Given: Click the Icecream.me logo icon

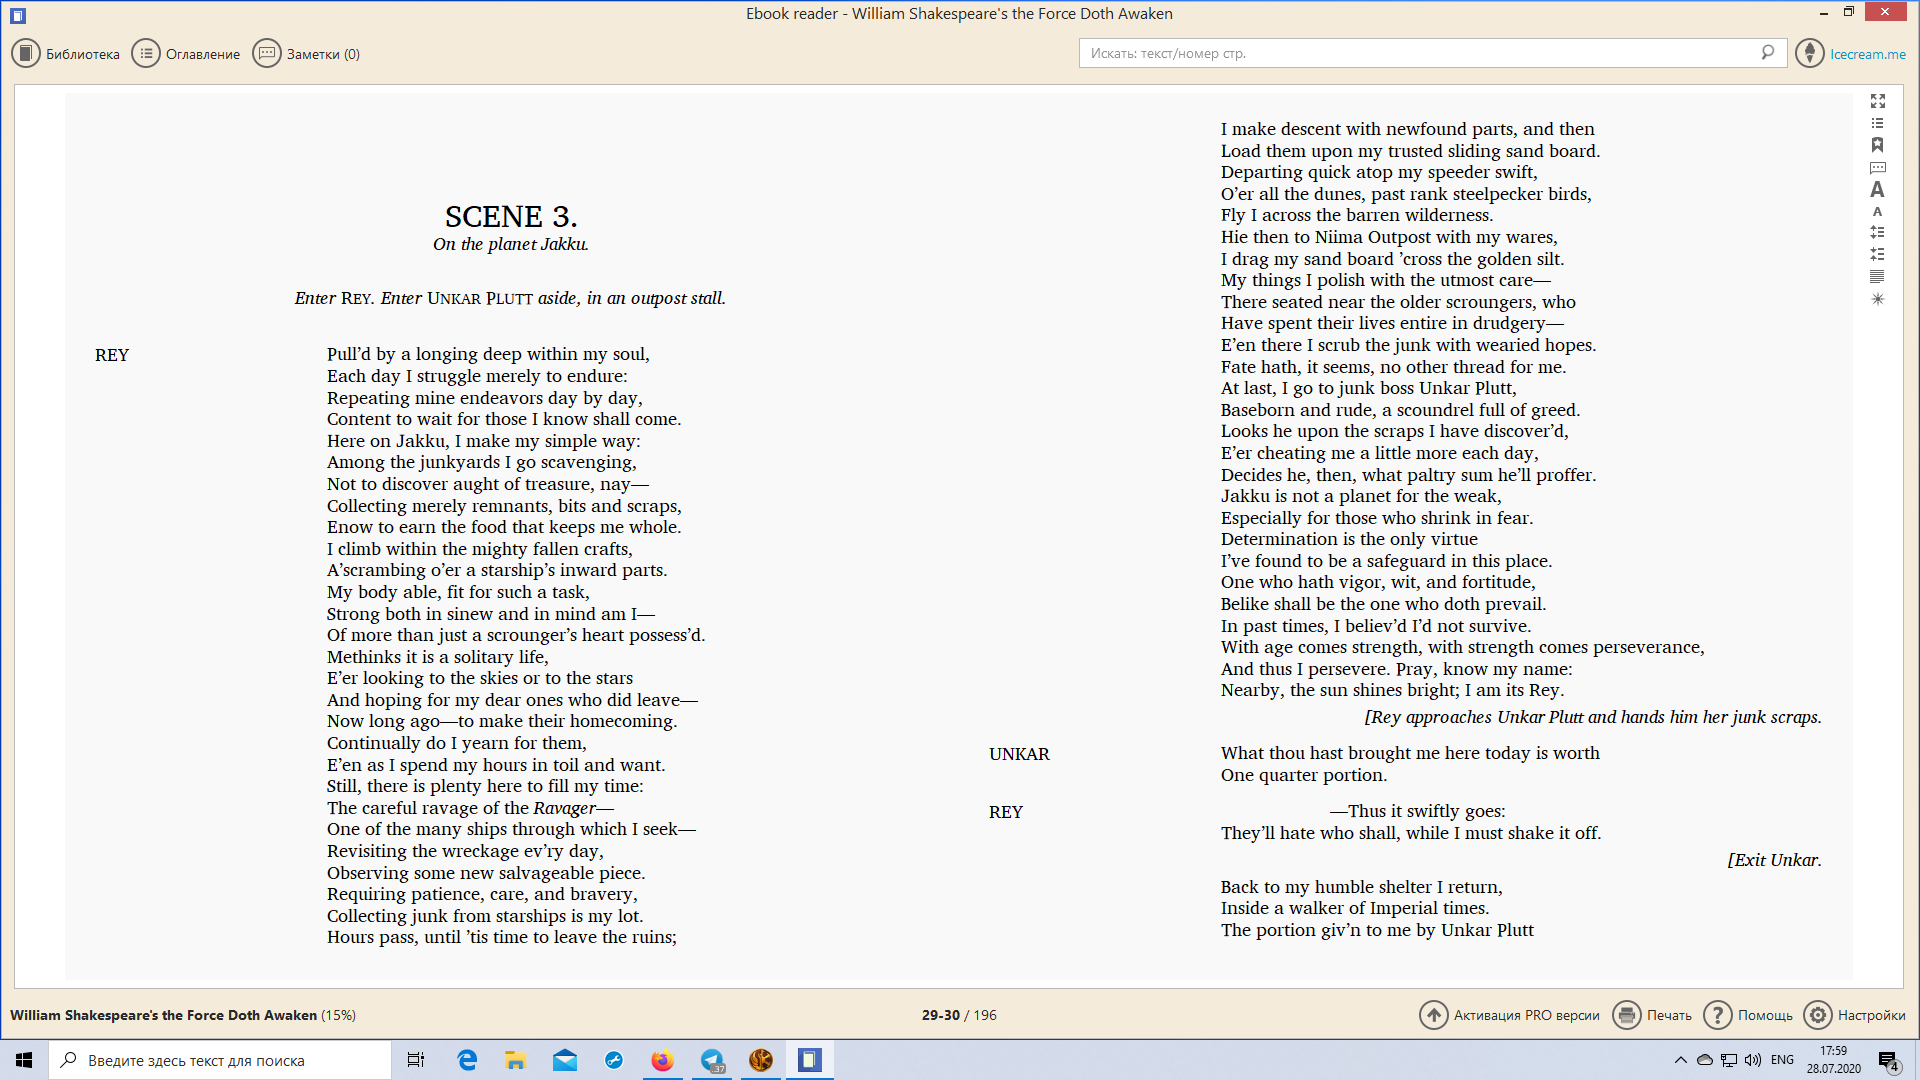Looking at the screenshot, I should [1810, 53].
